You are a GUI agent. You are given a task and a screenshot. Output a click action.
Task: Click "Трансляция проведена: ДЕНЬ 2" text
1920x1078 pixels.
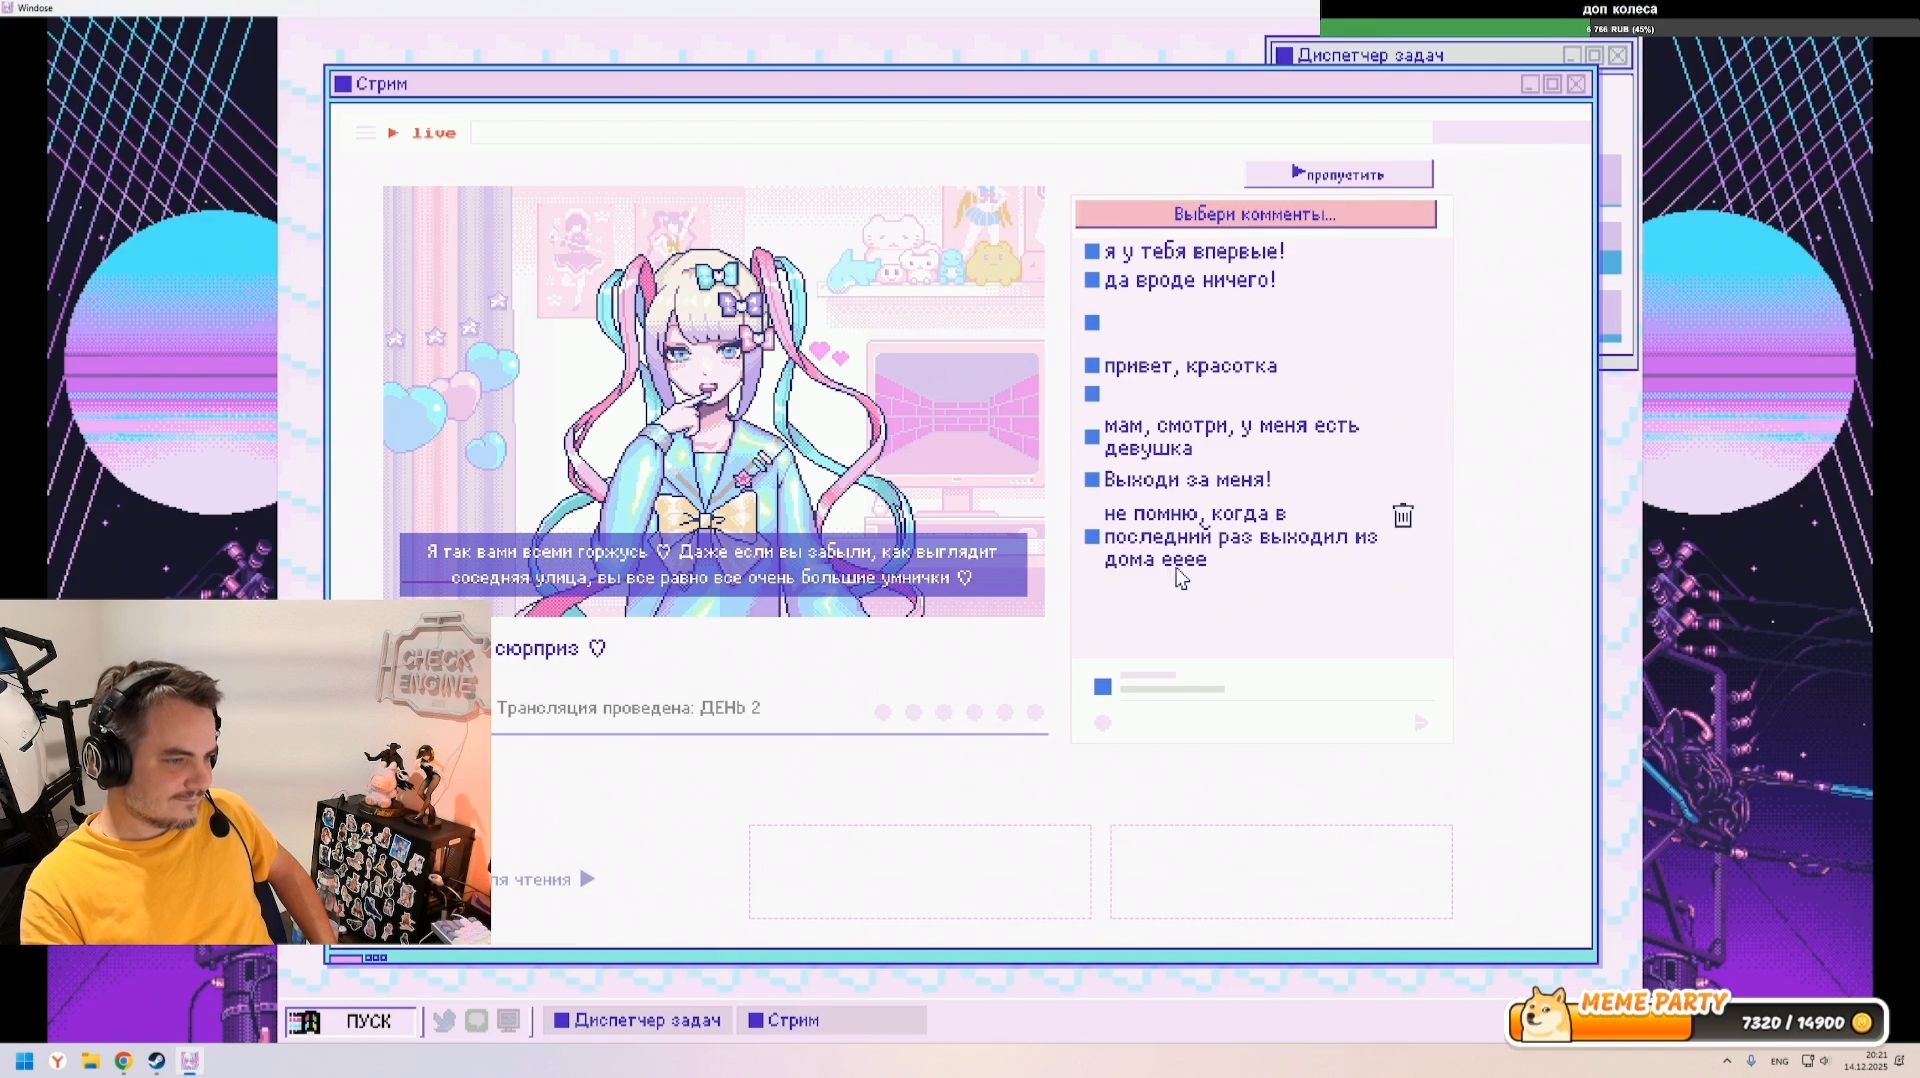tap(628, 708)
